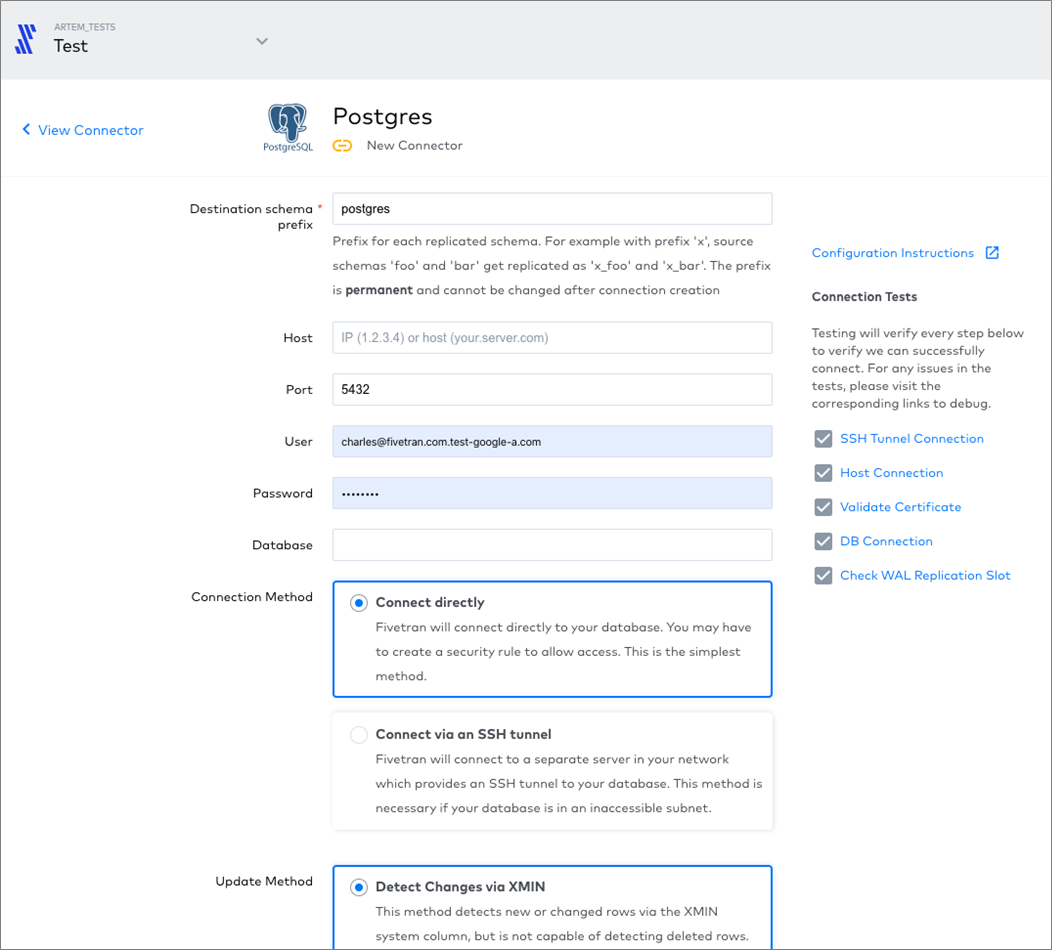Viewport: 1052px width, 950px height.
Task: Toggle the SSH Tunnel Connection checkbox
Action: click(823, 439)
